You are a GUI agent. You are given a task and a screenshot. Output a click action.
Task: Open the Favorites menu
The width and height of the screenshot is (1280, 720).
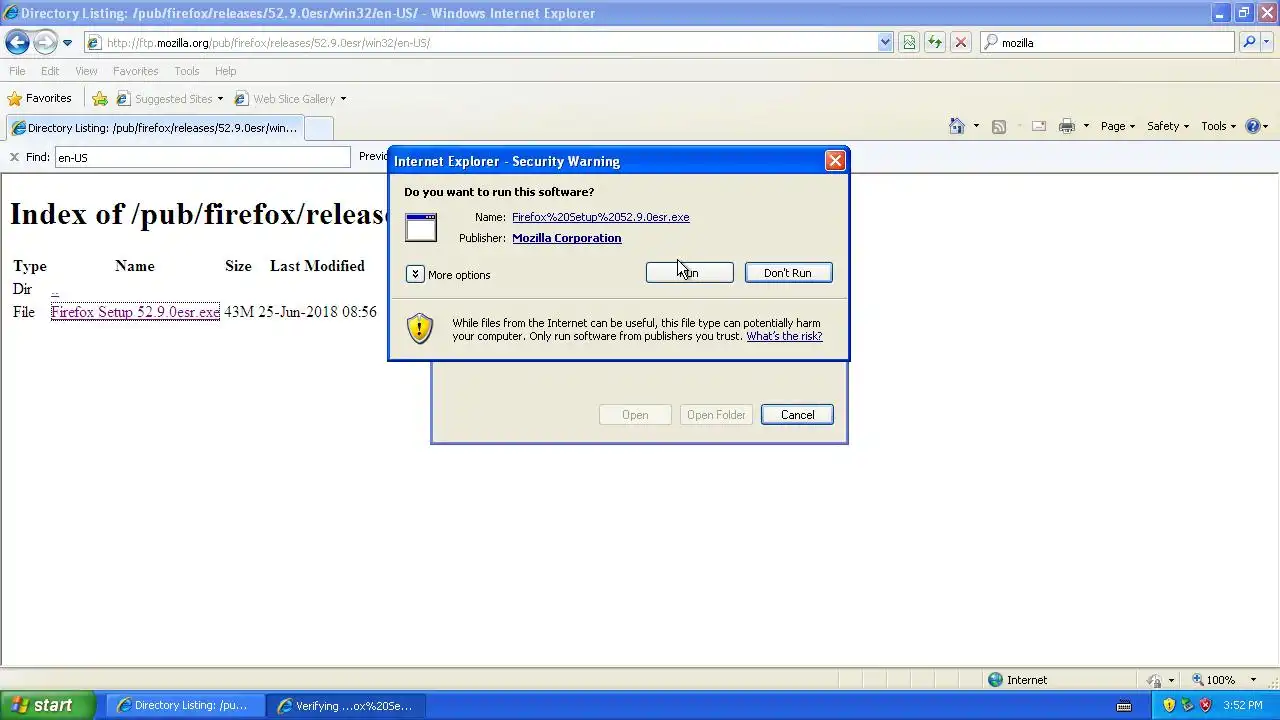135,71
